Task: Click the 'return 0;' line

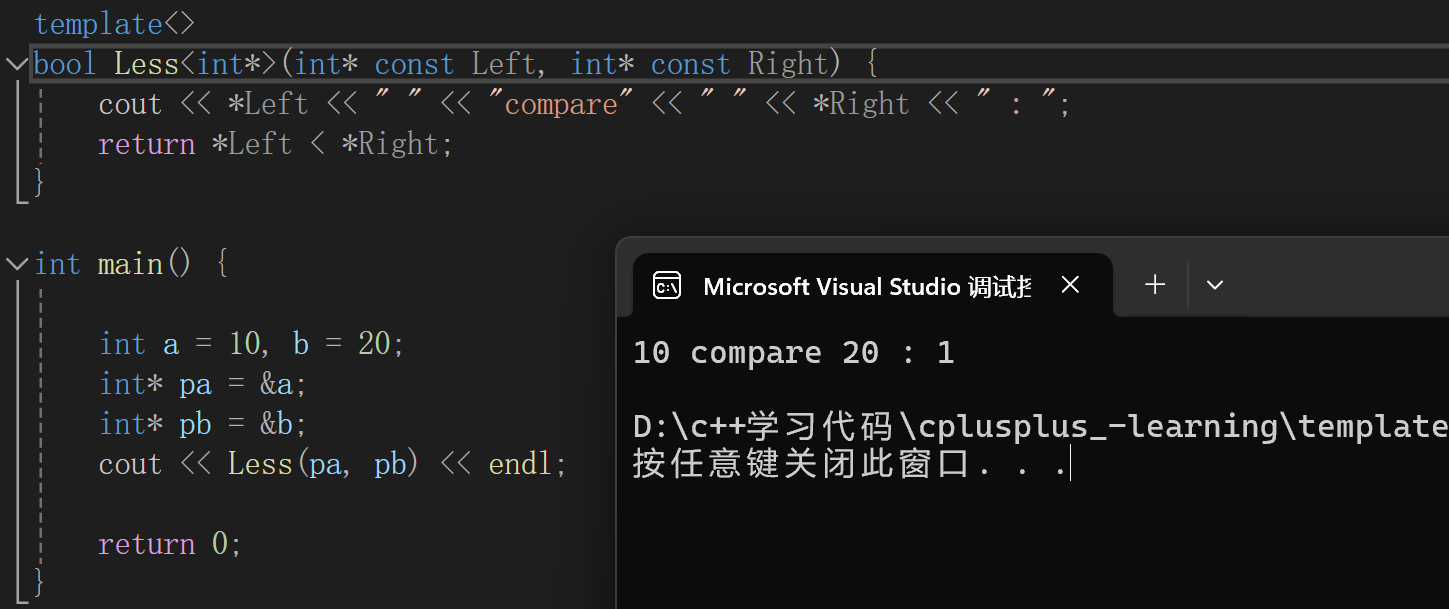Action: pos(170,544)
